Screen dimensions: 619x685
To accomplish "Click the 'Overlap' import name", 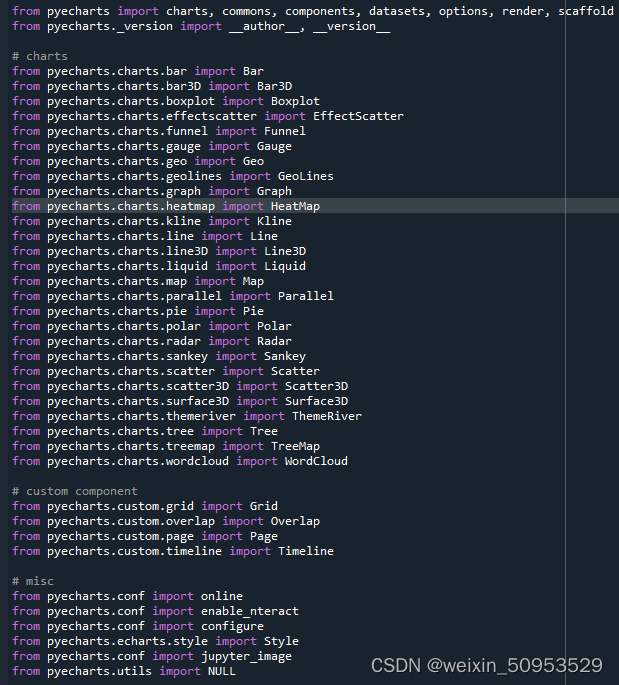I will 295,521.
